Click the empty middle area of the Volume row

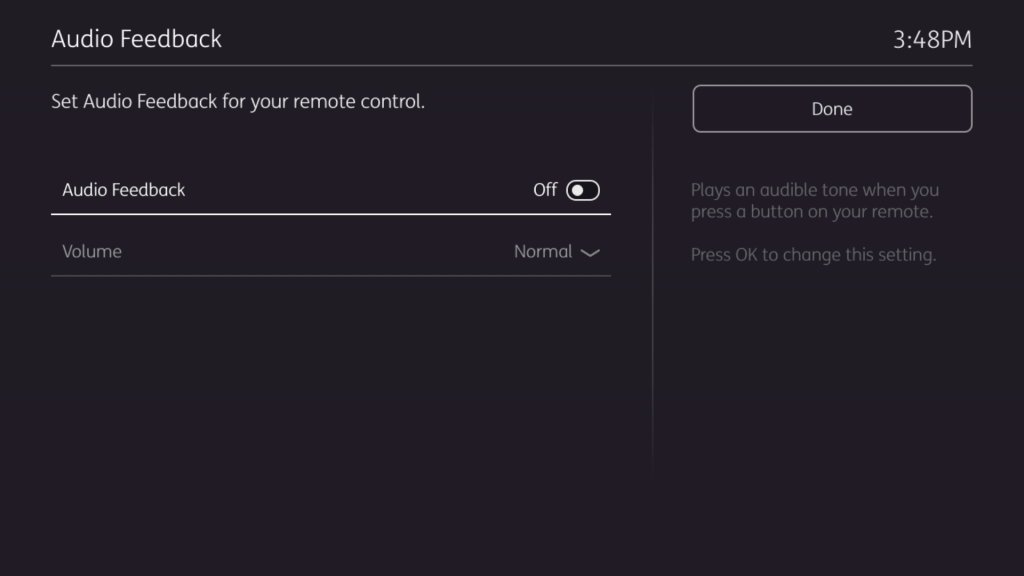click(x=320, y=252)
